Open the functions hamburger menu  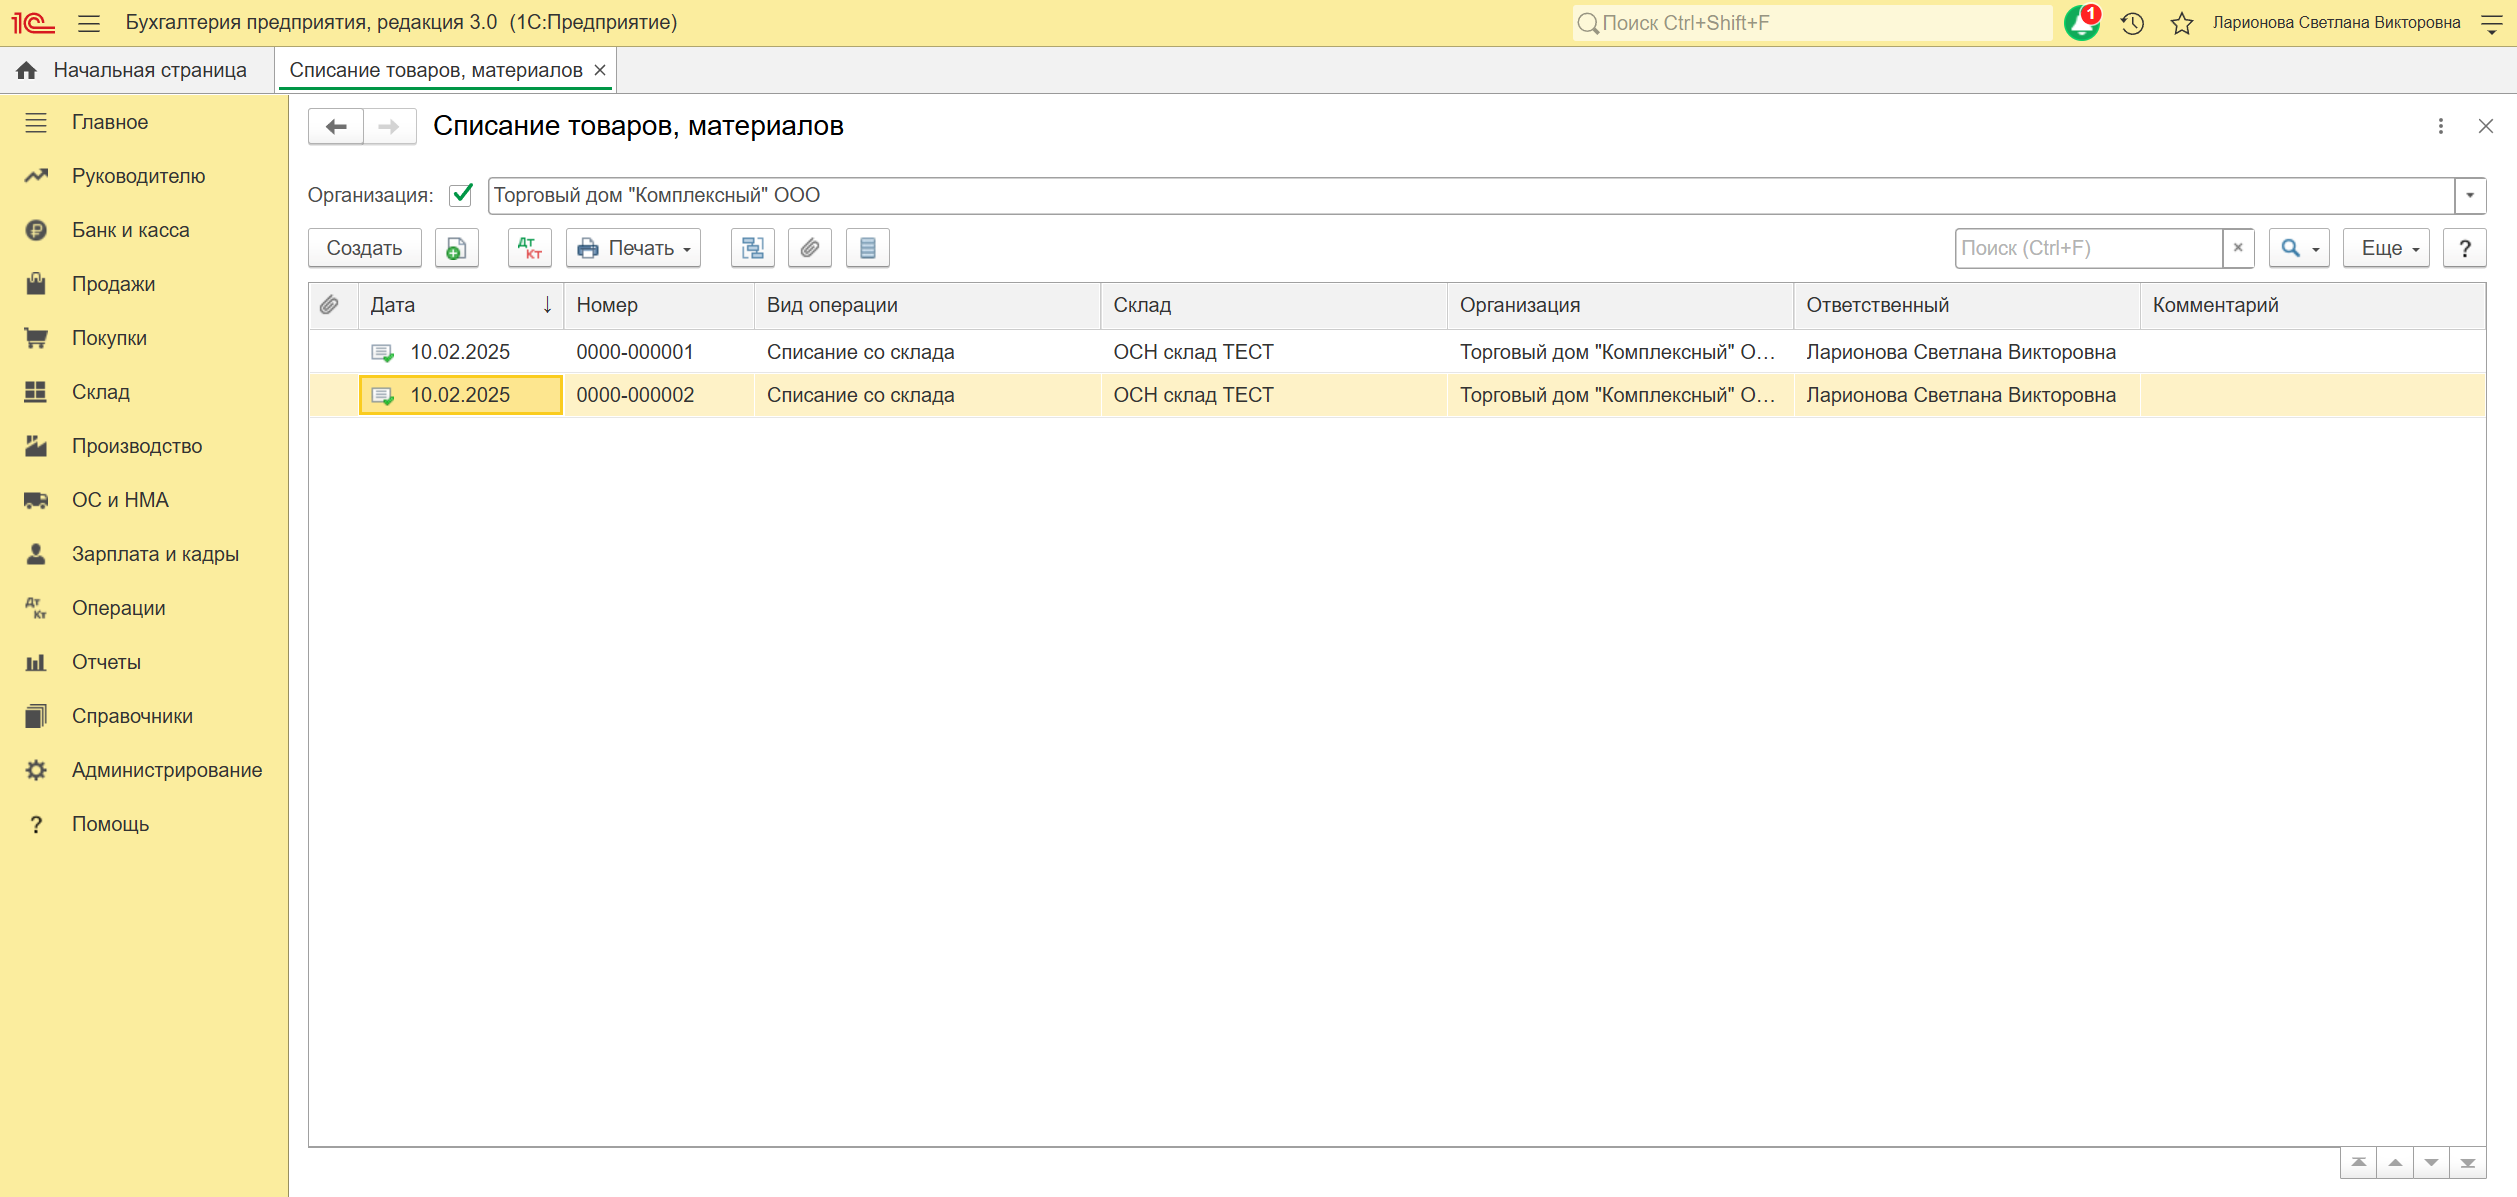[89, 23]
